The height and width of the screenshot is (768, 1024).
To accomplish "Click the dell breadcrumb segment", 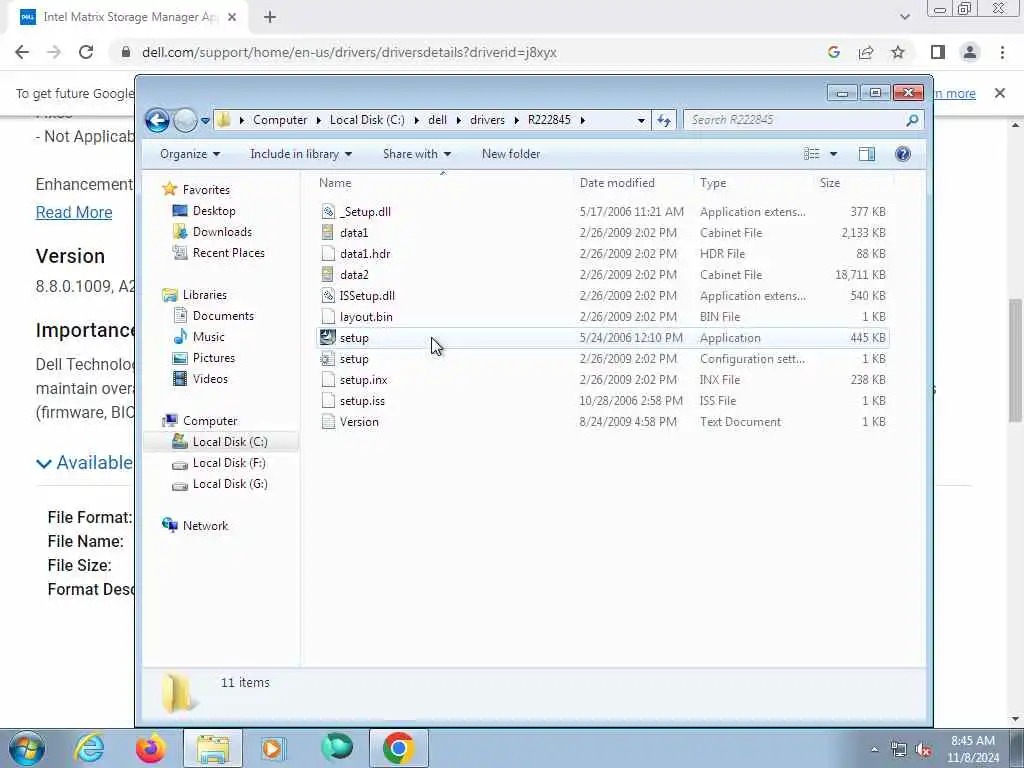I will tap(438, 120).
